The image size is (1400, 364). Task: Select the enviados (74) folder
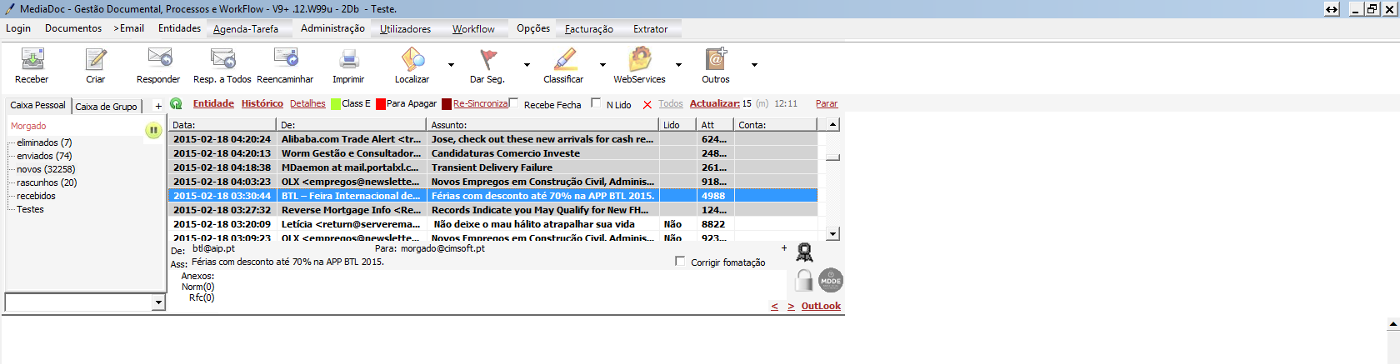pyautogui.click(x=44, y=156)
